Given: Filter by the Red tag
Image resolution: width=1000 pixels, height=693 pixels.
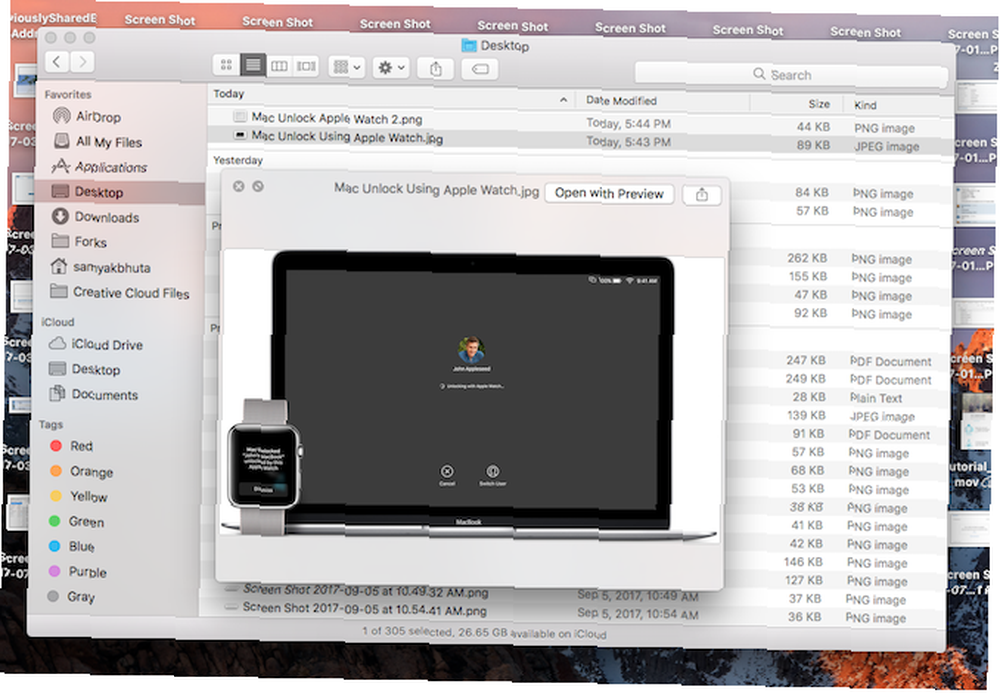Looking at the screenshot, I should tap(80, 446).
